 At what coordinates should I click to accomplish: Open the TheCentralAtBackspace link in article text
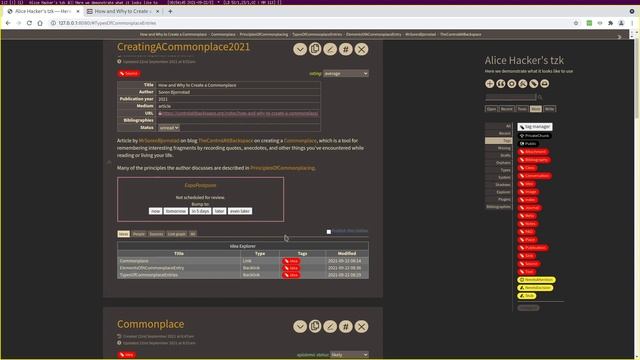click(225, 140)
